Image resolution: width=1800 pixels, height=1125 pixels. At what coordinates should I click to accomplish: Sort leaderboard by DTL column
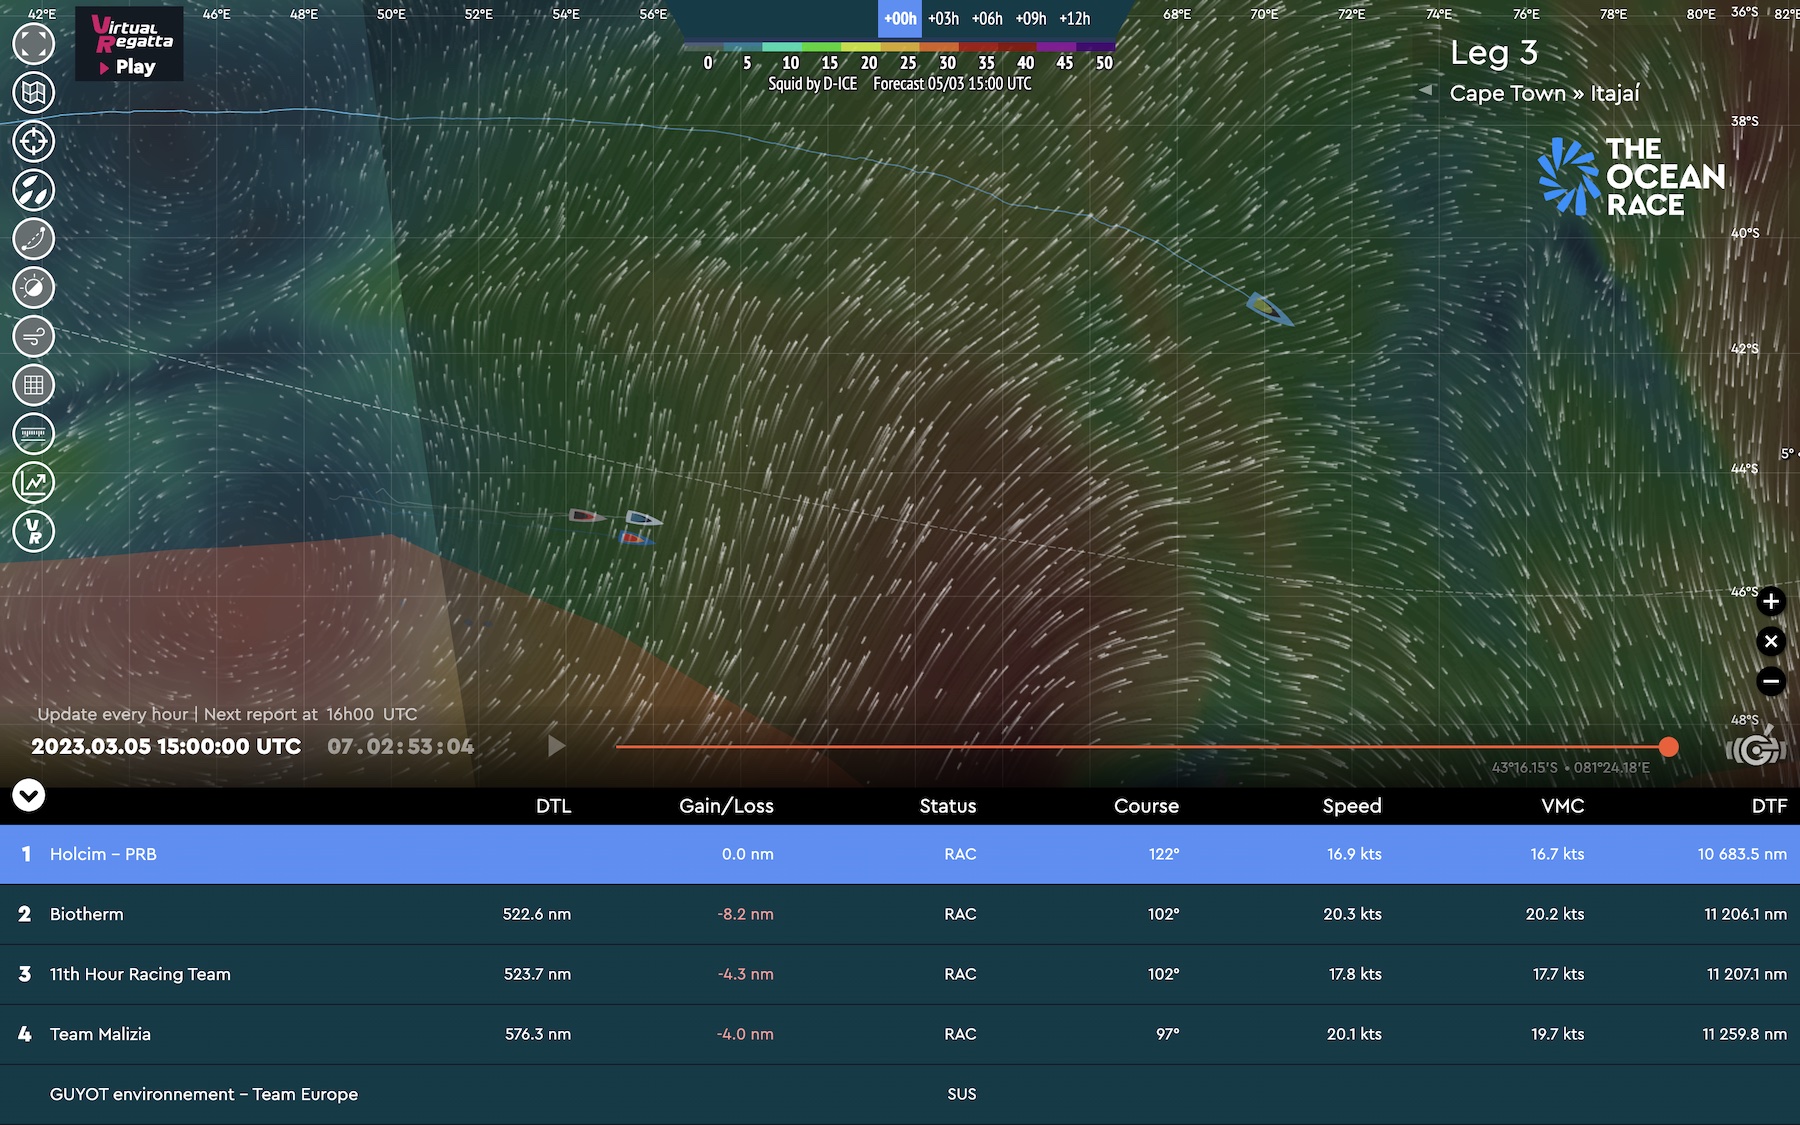tap(553, 806)
